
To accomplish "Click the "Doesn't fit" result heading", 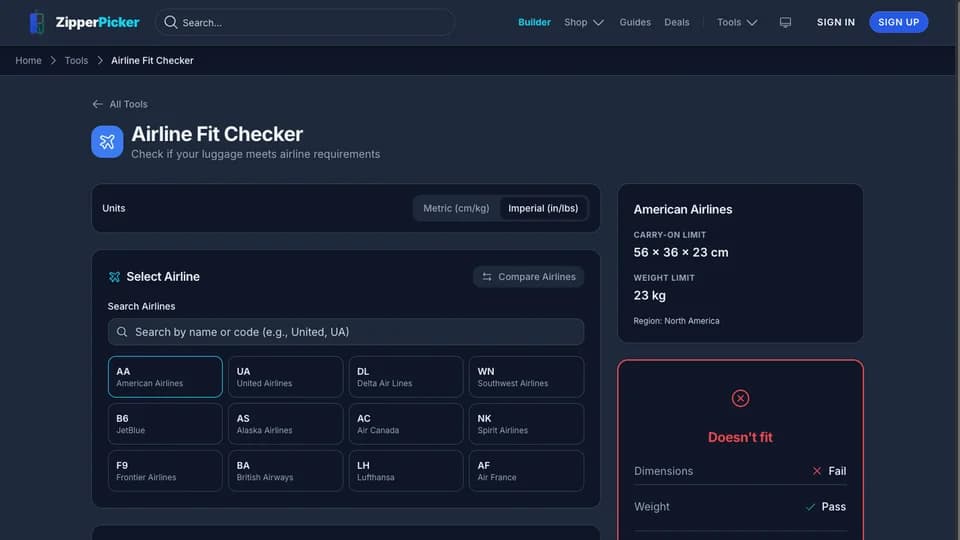I will [740, 437].
